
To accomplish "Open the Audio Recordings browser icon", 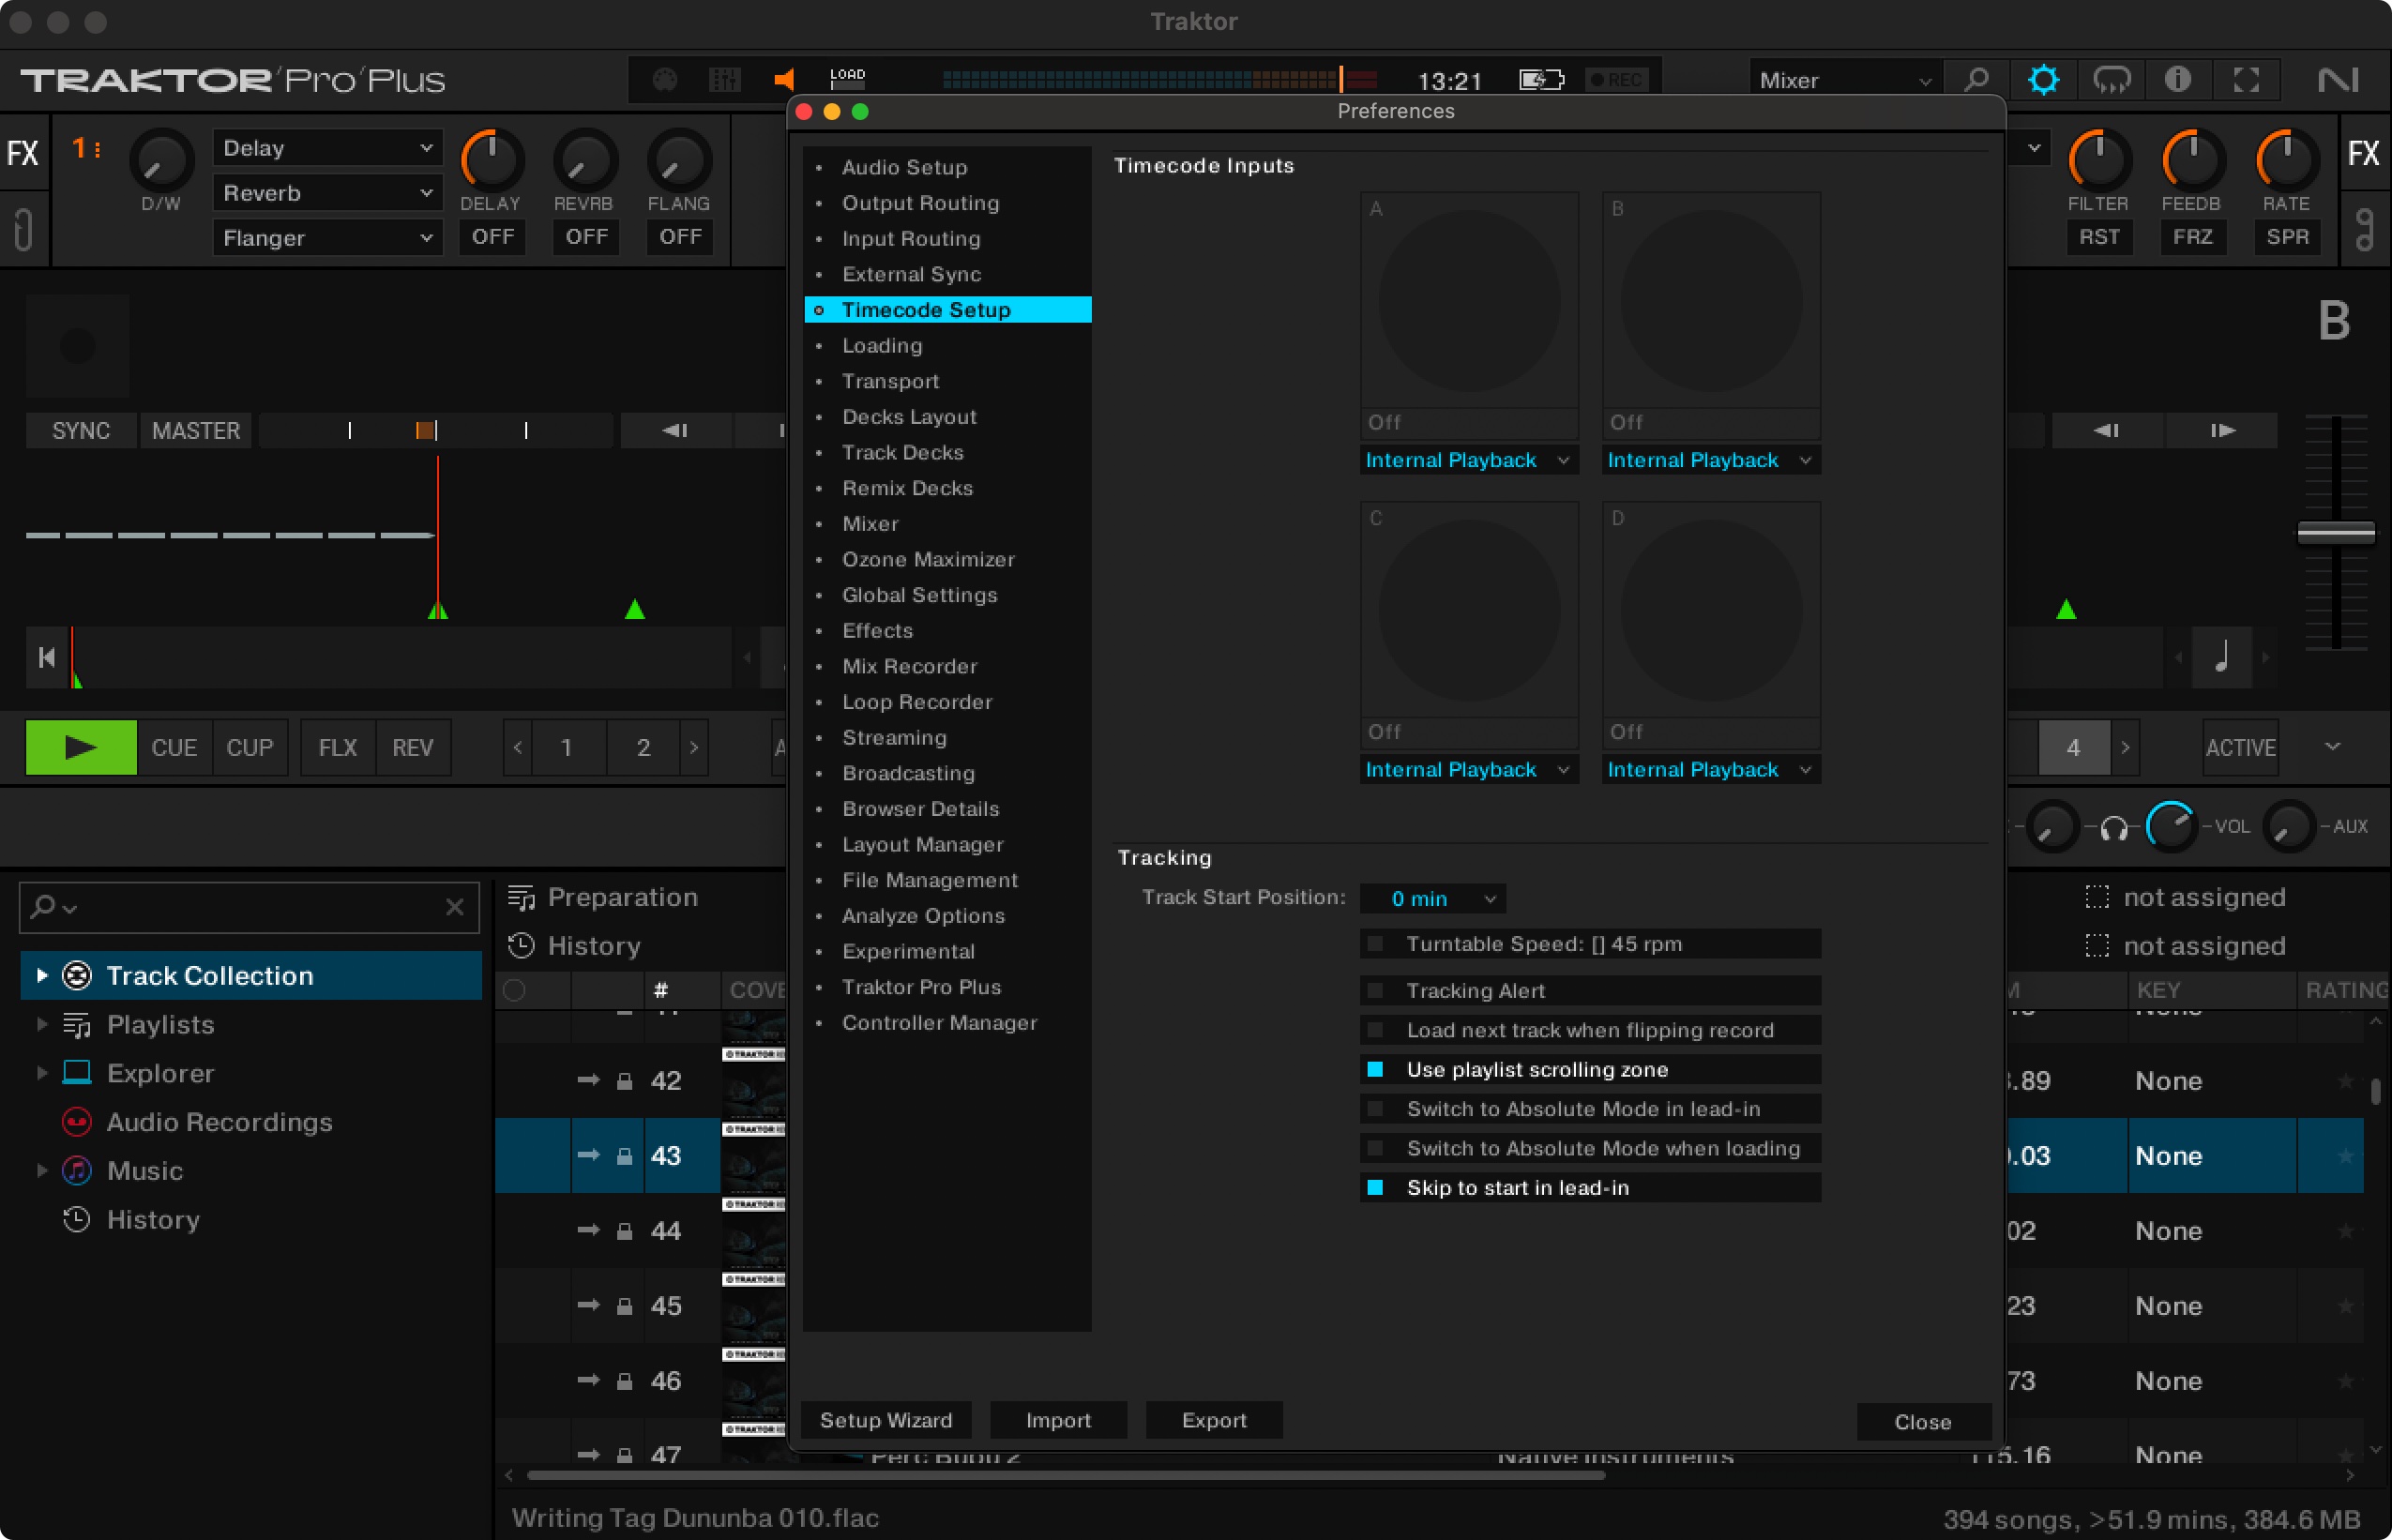I will (x=77, y=1122).
